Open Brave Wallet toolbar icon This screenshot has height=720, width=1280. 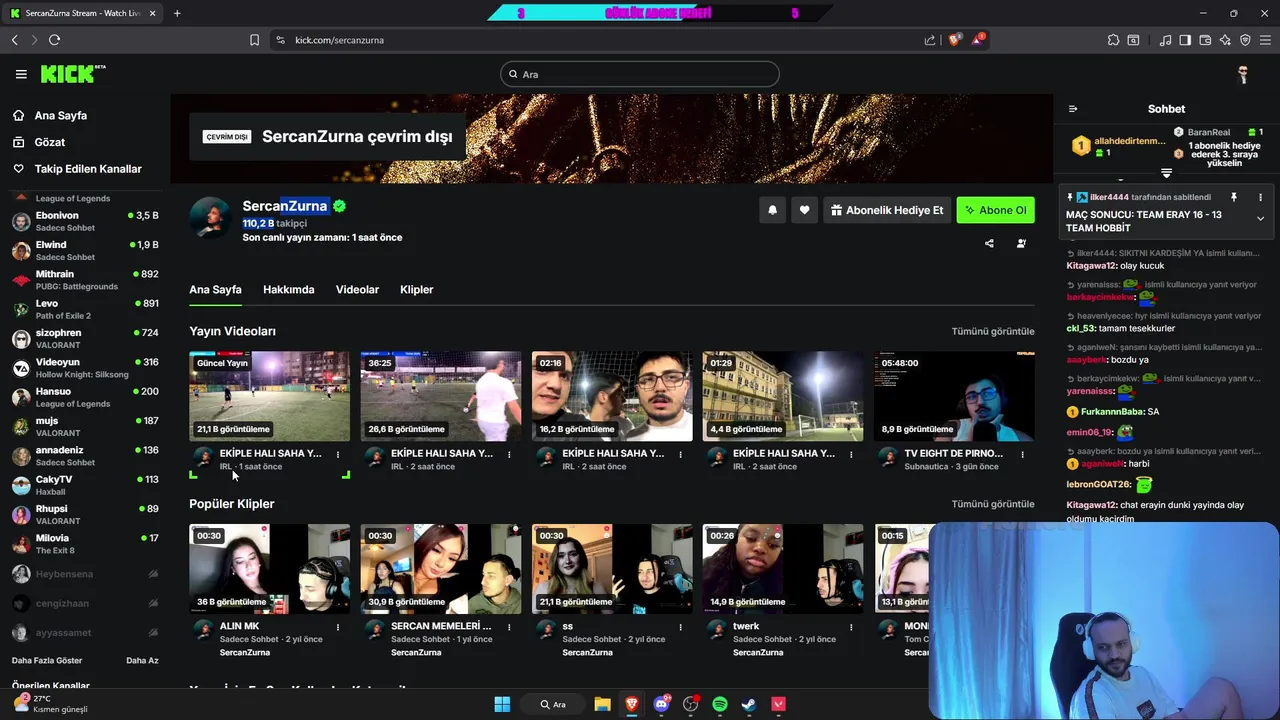pyautogui.click(x=1205, y=40)
